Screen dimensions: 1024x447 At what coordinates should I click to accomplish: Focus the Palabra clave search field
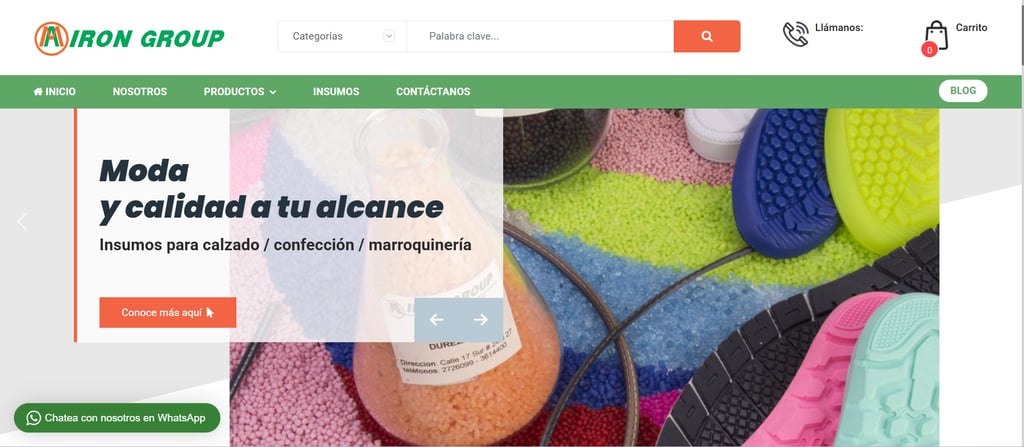tap(540, 37)
